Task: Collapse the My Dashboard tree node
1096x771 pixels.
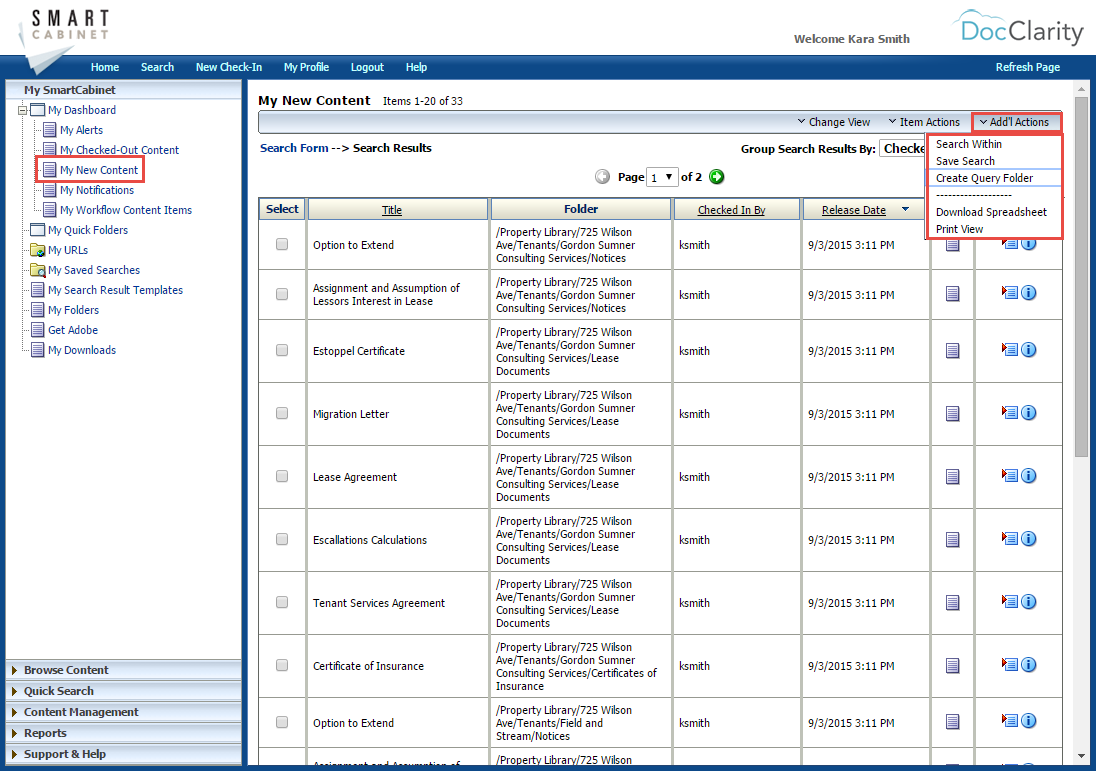Action: [21, 110]
